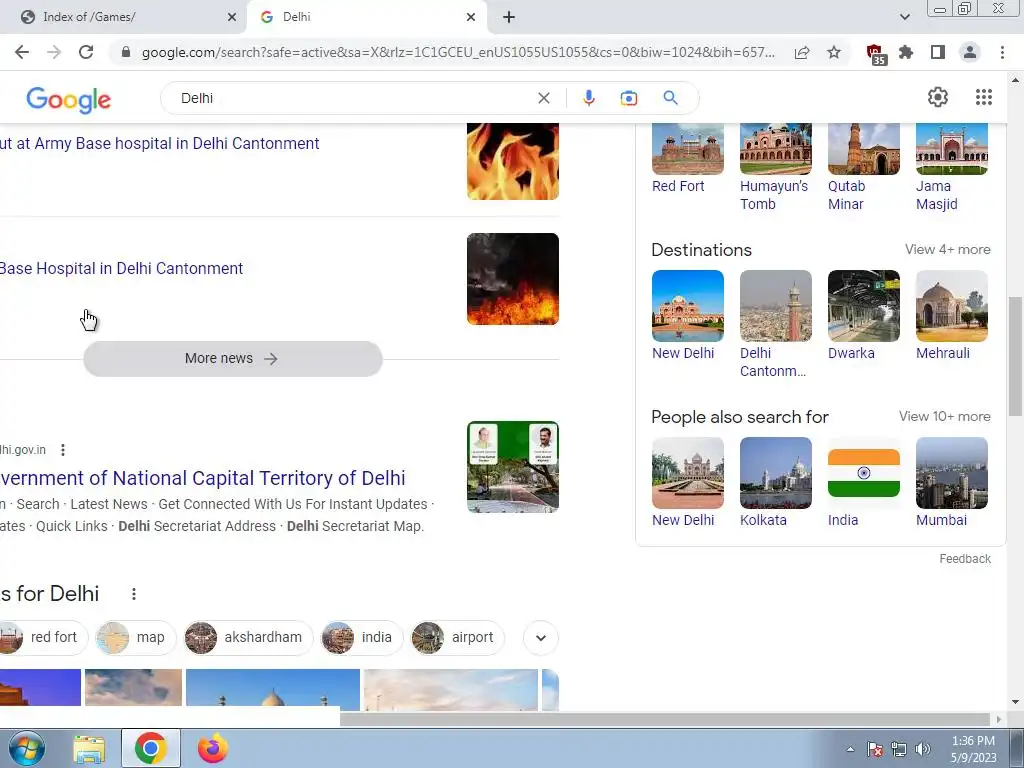Run search with magnifying glass icon
Image resolution: width=1024 pixels, height=768 pixels.
[670, 98]
